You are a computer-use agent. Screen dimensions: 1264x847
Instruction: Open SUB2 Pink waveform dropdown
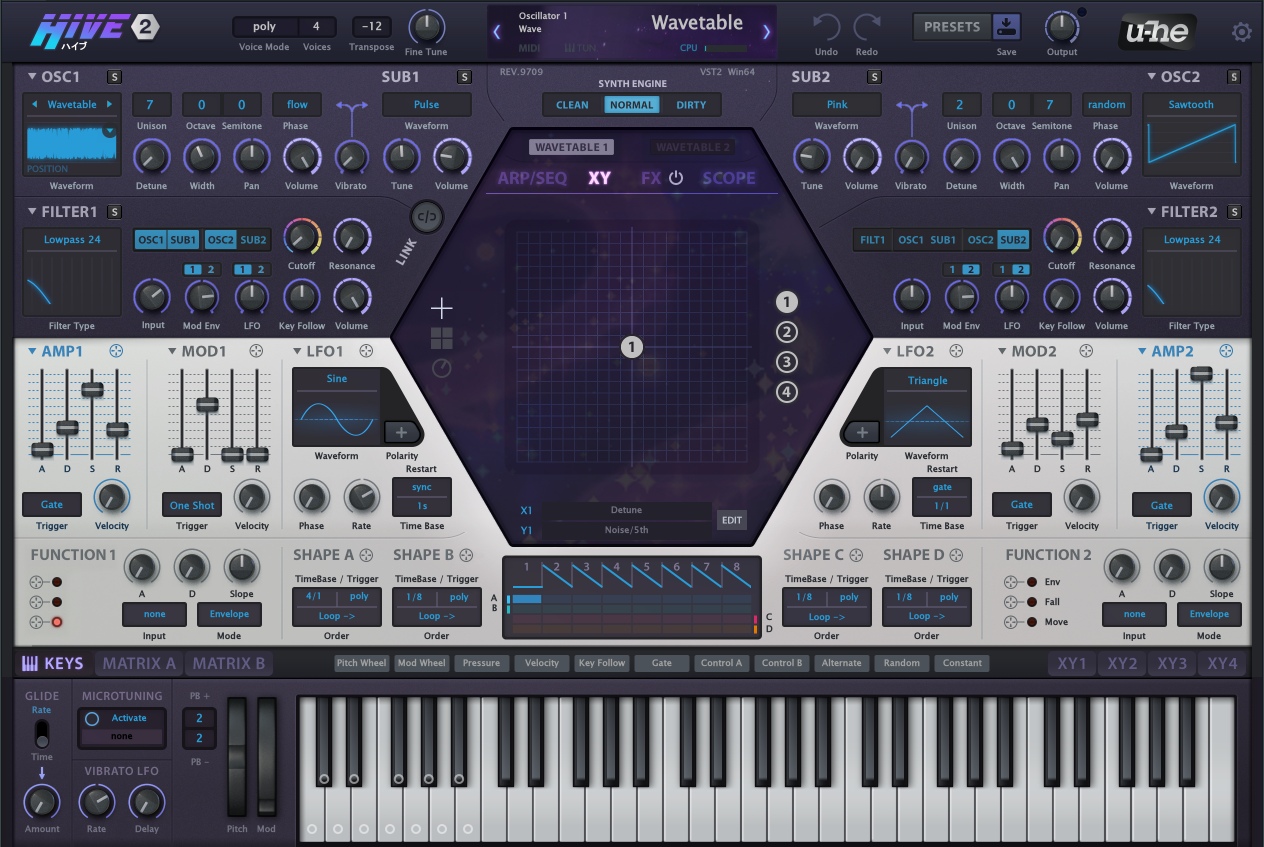pos(837,104)
